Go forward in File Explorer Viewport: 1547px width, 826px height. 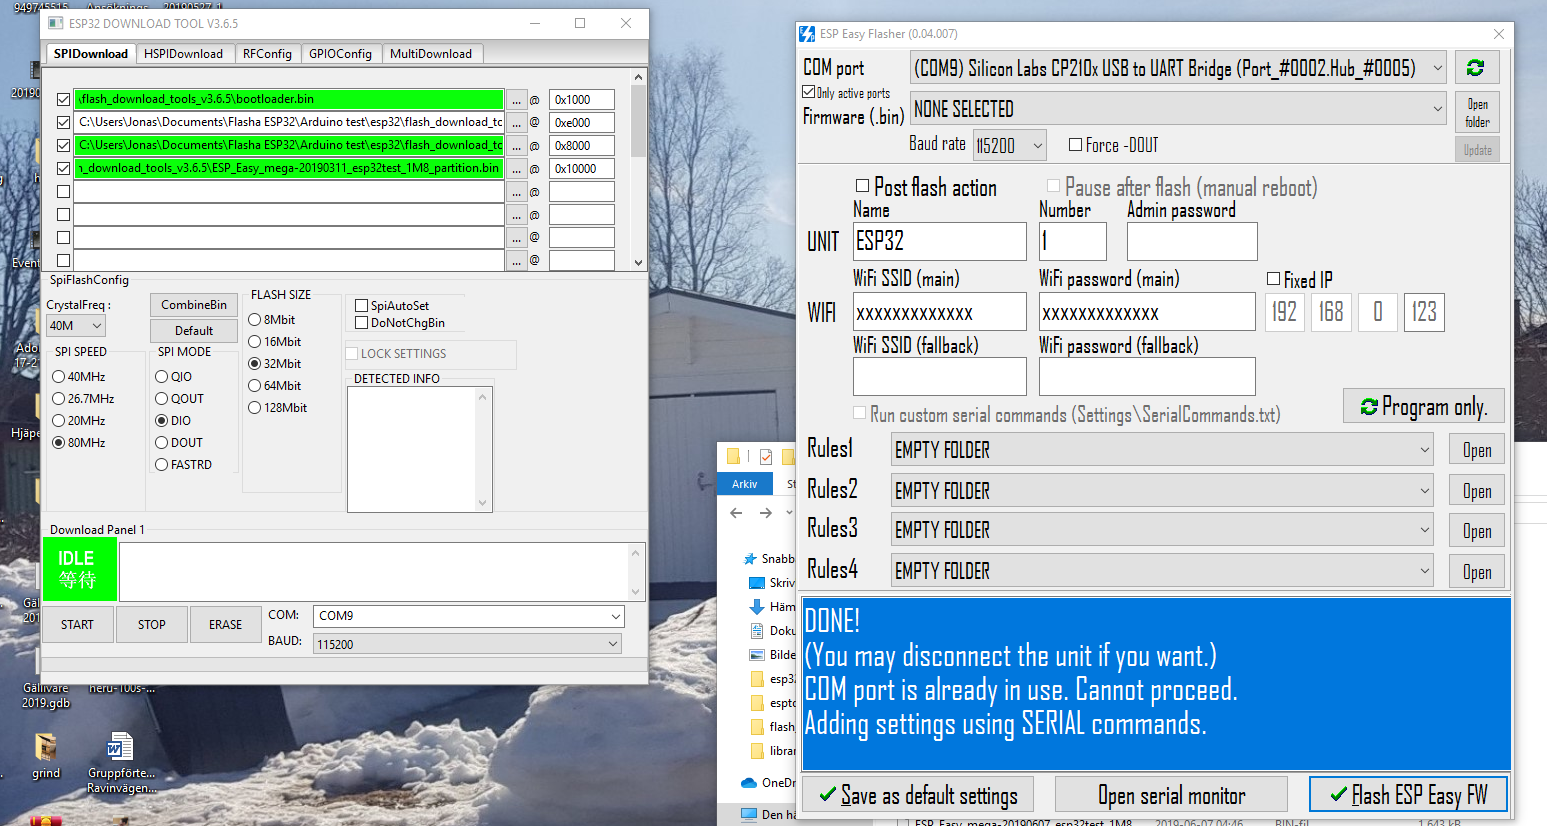click(x=766, y=513)
